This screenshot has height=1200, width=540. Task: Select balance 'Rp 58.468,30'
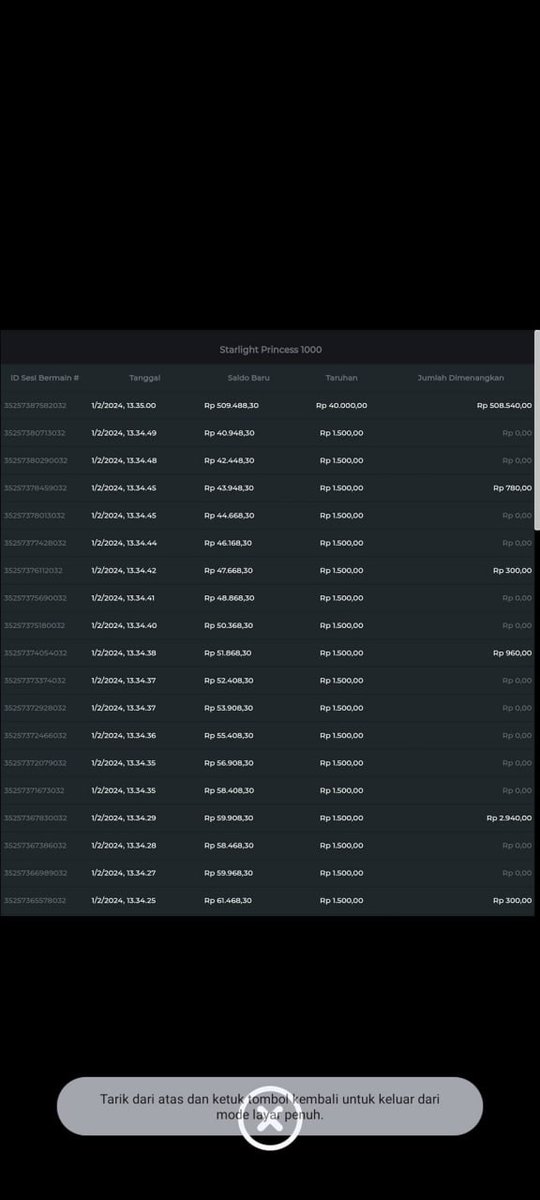(229, 845)
